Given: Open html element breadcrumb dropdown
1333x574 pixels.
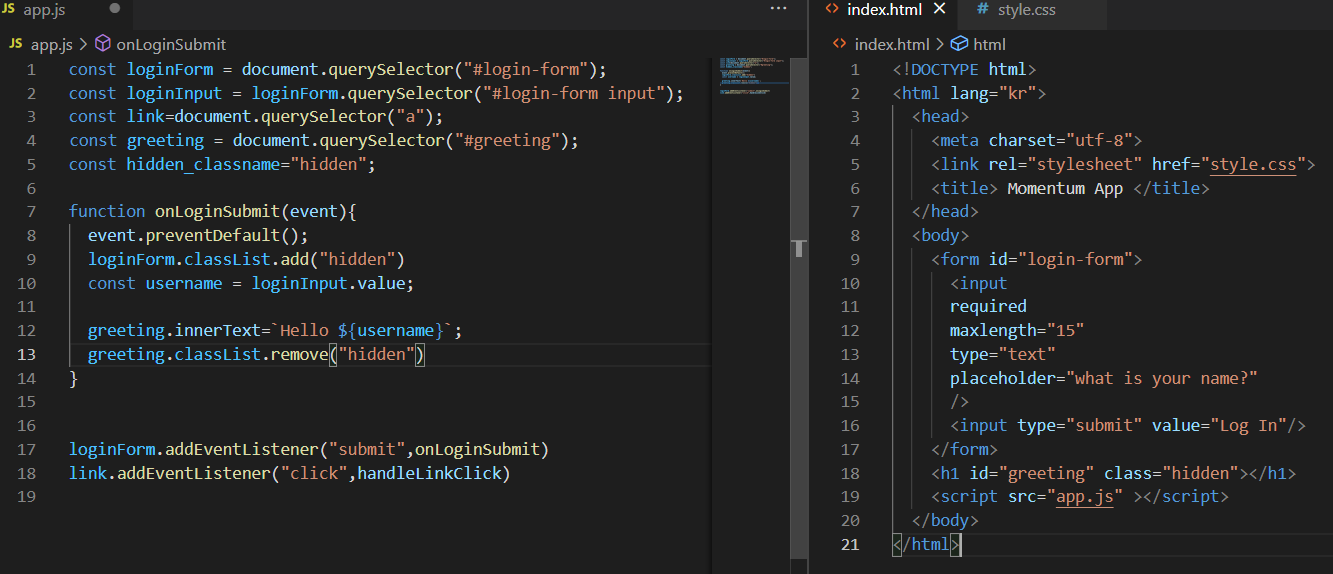Looking at the screenshot, I should tap(989, 44).
